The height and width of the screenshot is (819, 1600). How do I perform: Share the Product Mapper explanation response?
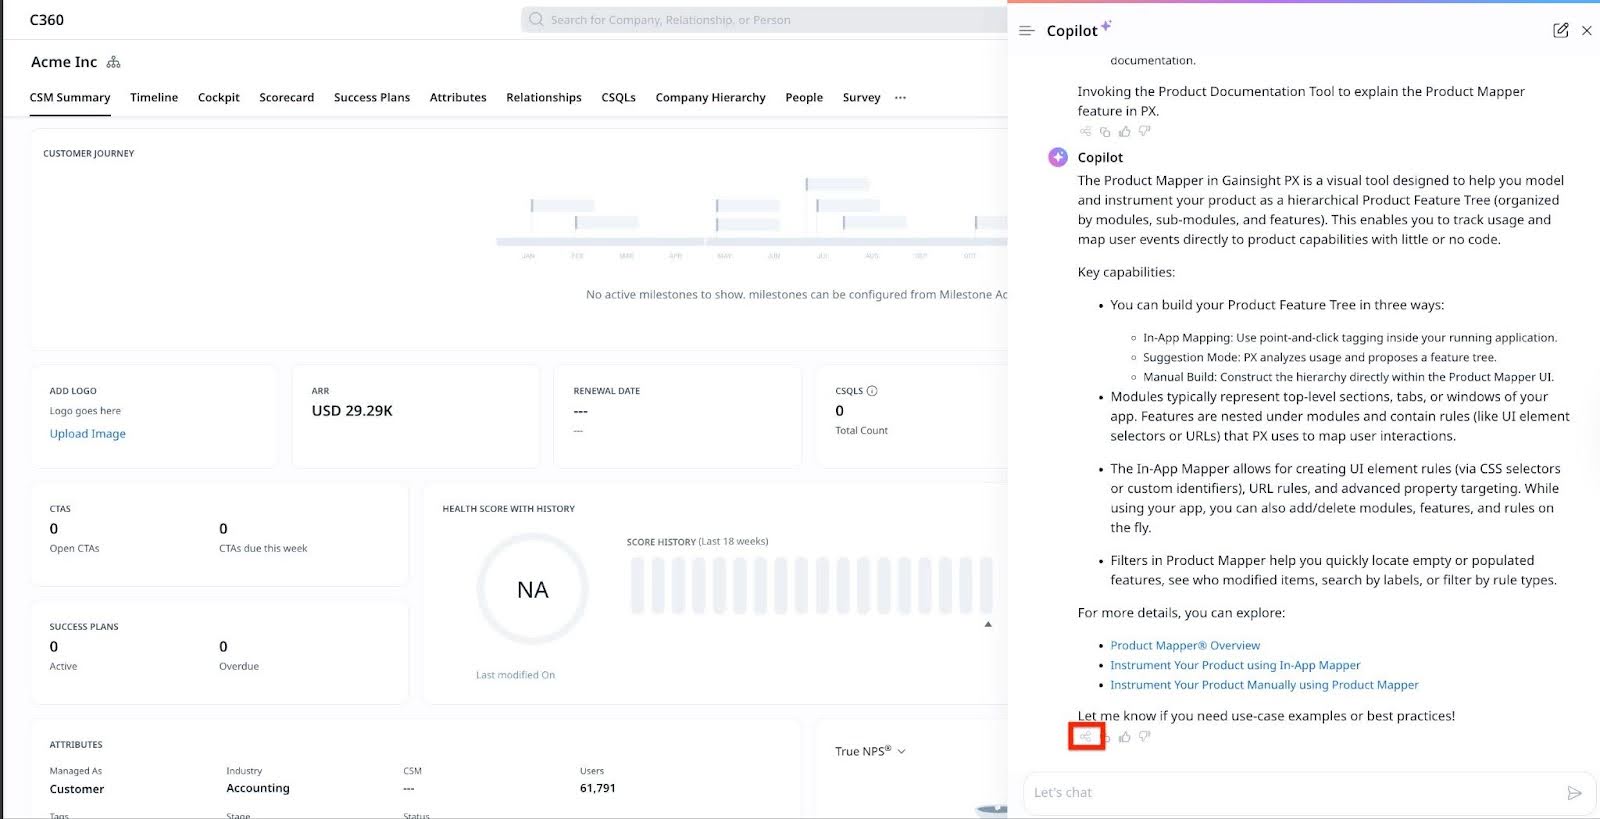coord(1085,737)
